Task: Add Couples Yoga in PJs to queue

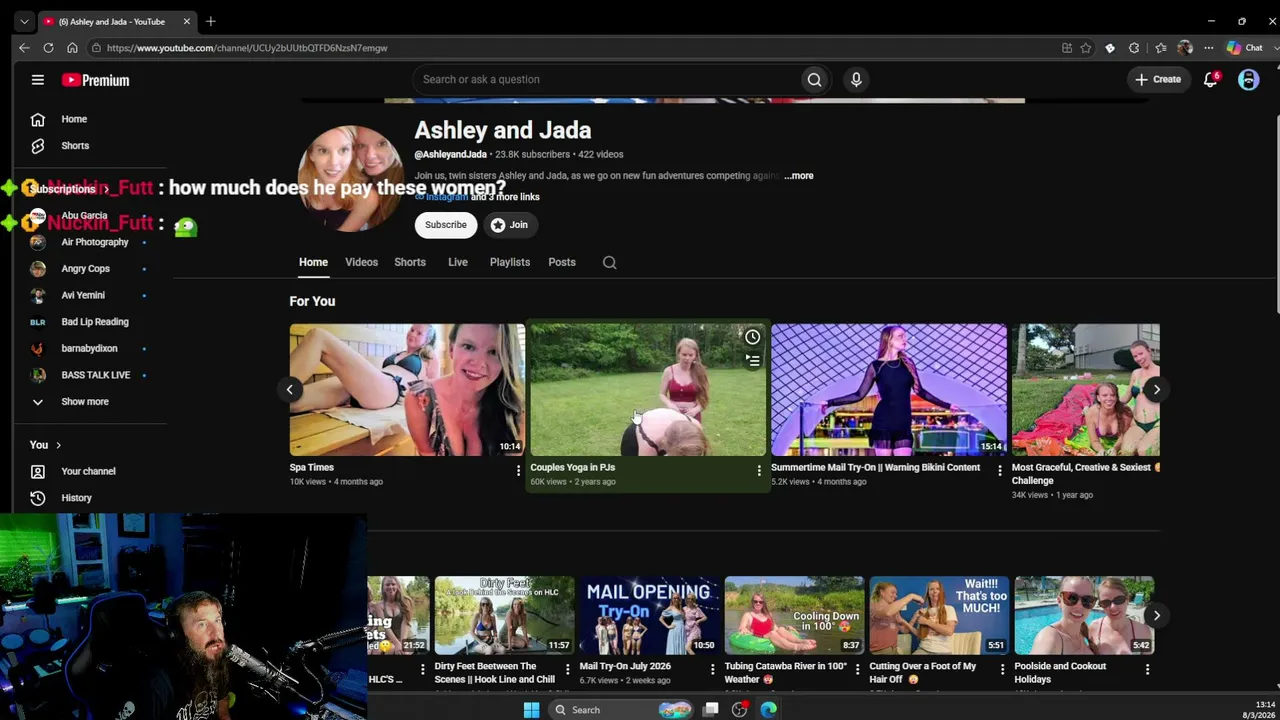Action: [x=752, y=360]
